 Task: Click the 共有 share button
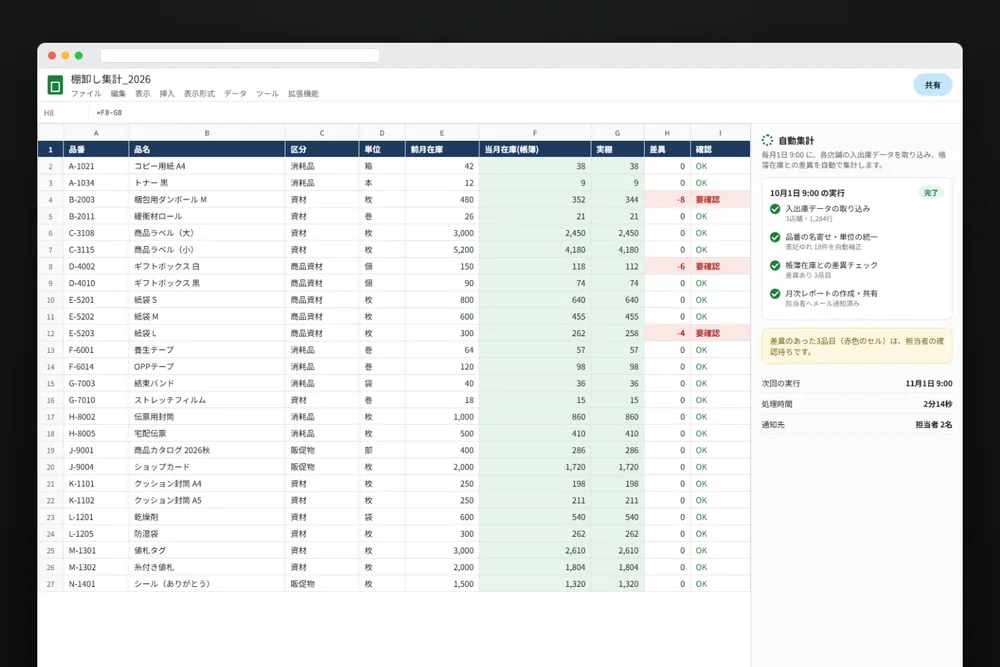tap(932, 85)
